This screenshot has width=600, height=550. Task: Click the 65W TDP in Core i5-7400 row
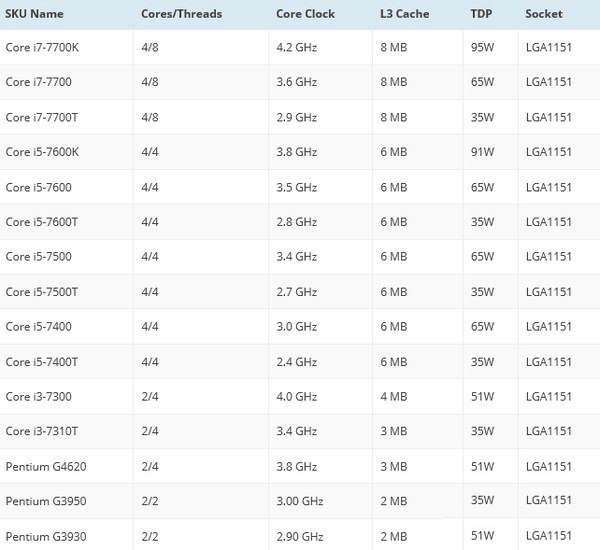[482, 326]
